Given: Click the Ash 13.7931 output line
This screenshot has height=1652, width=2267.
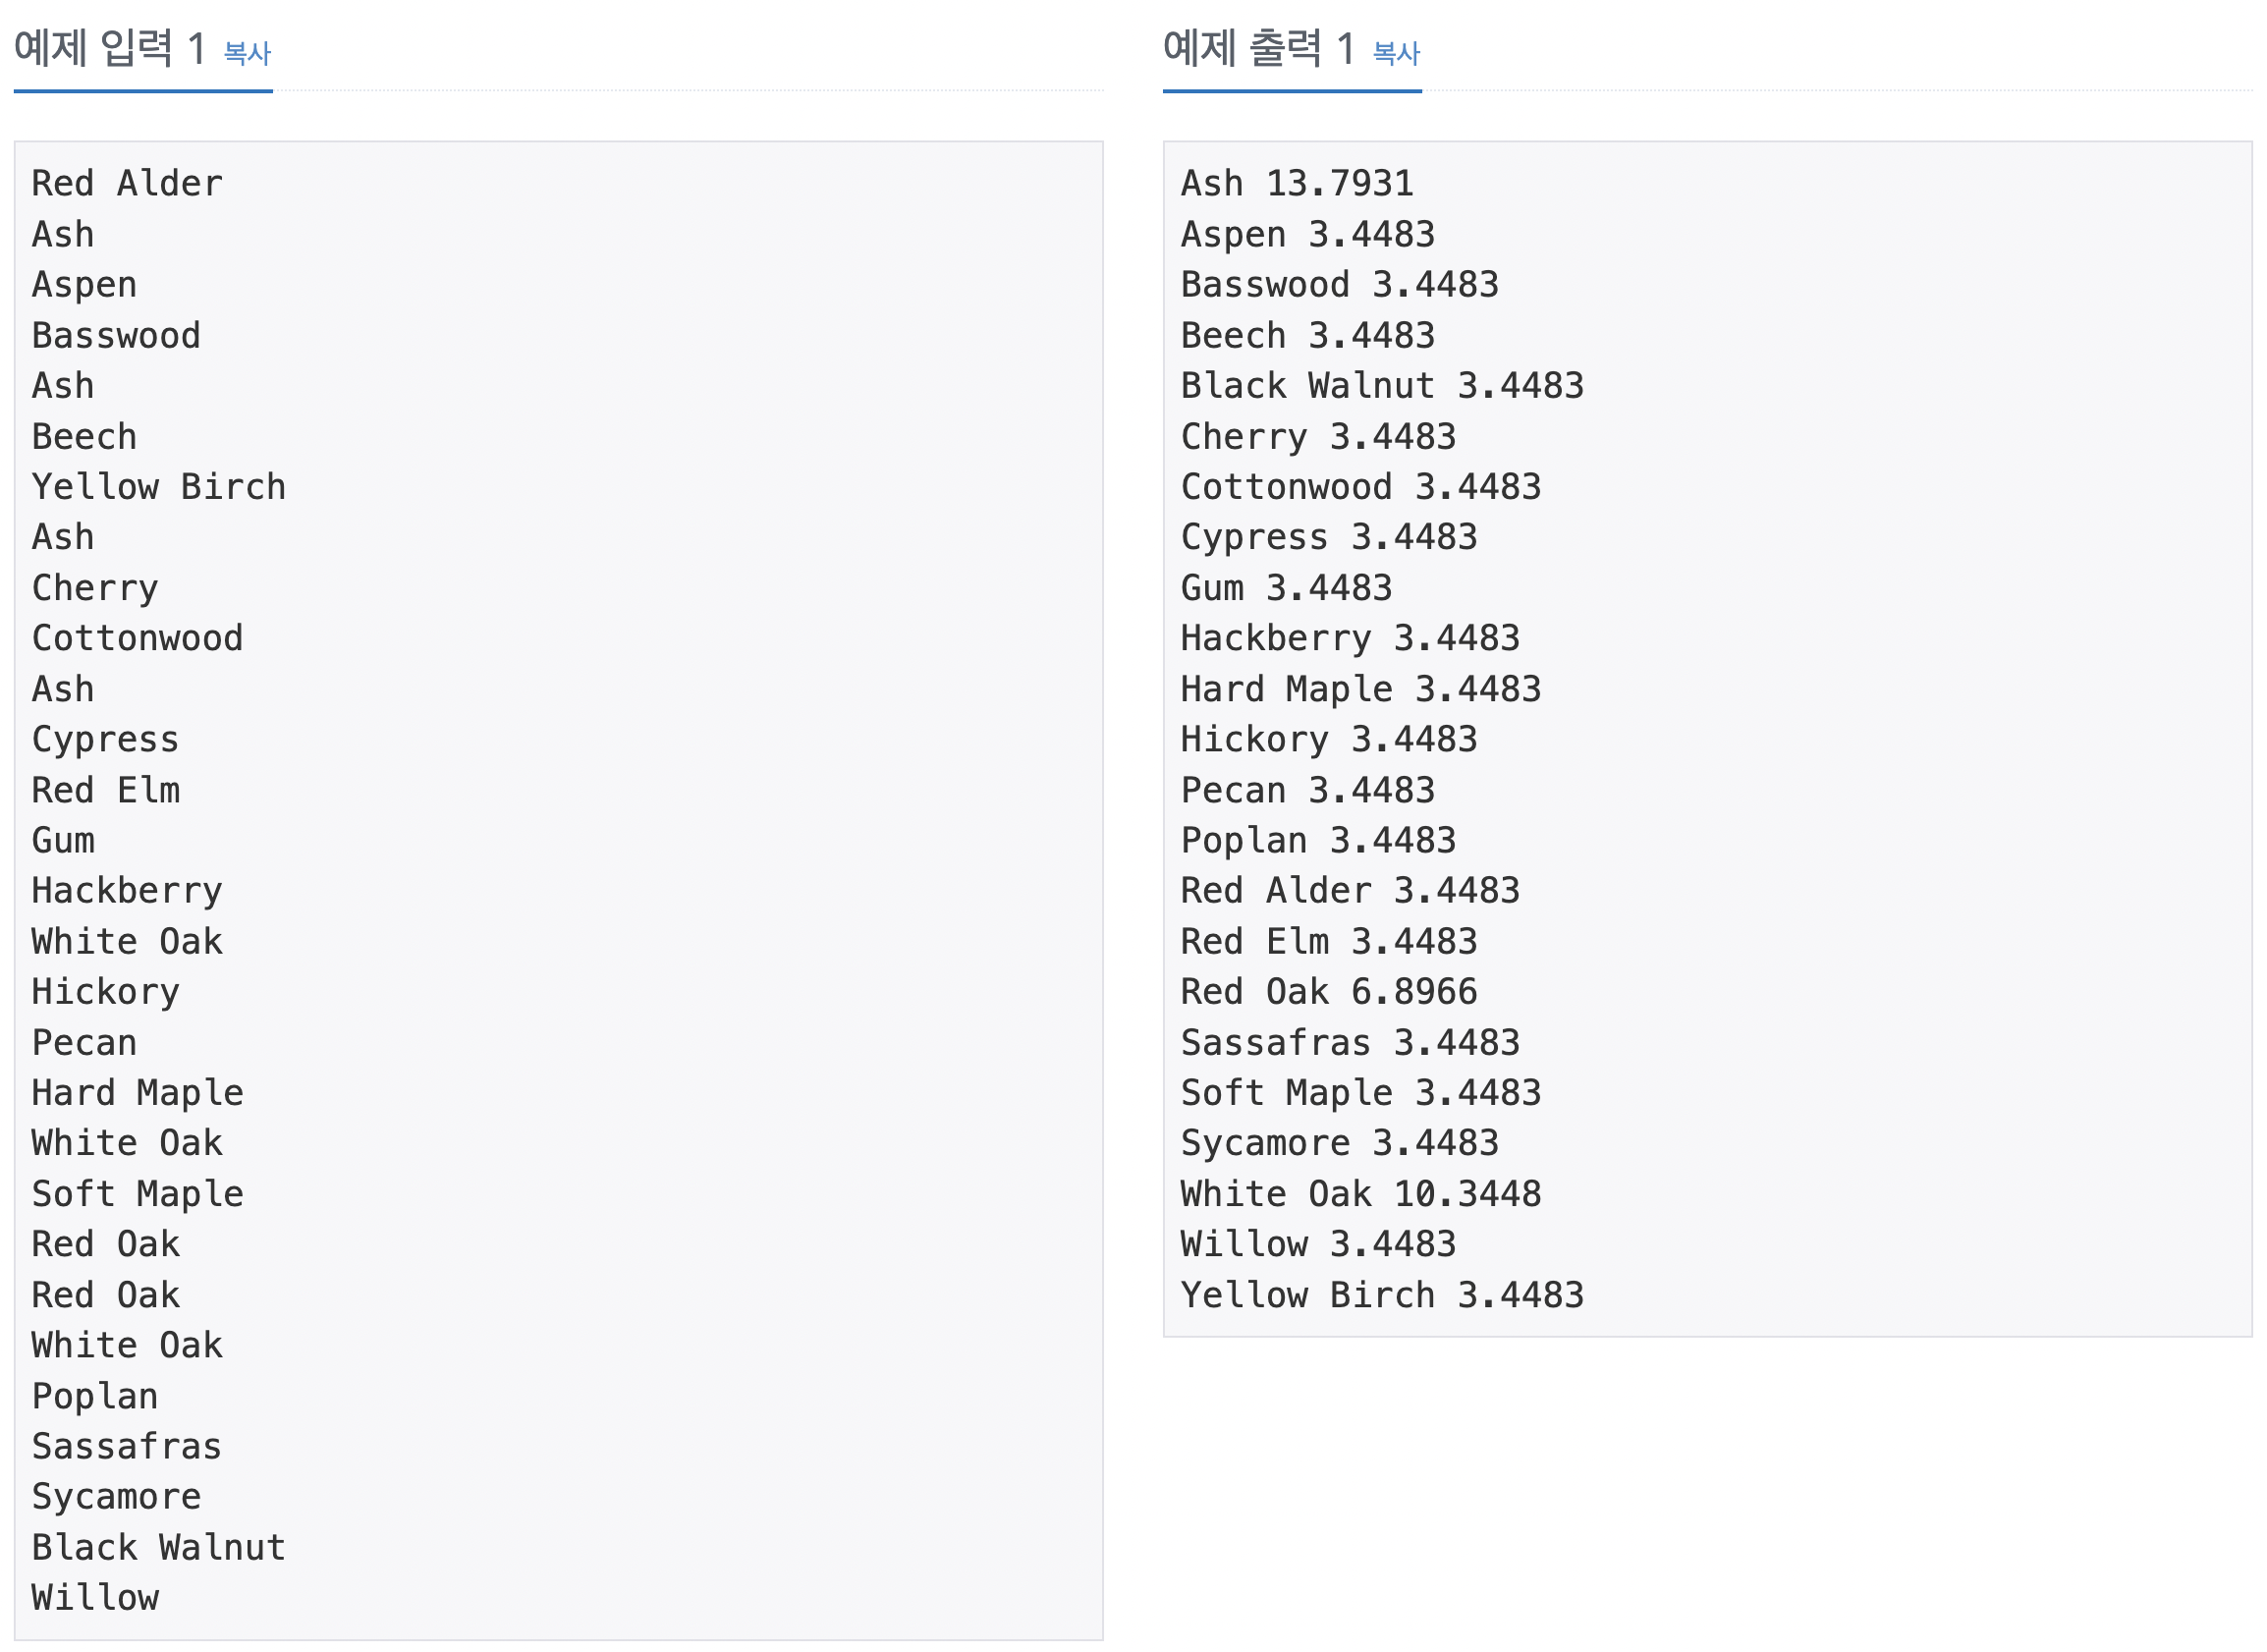Looking at the screenshot, I should (1297, 183).
